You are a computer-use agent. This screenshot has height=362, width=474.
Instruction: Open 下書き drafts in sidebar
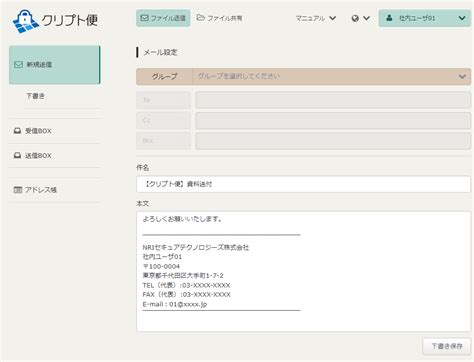(35, 96)
